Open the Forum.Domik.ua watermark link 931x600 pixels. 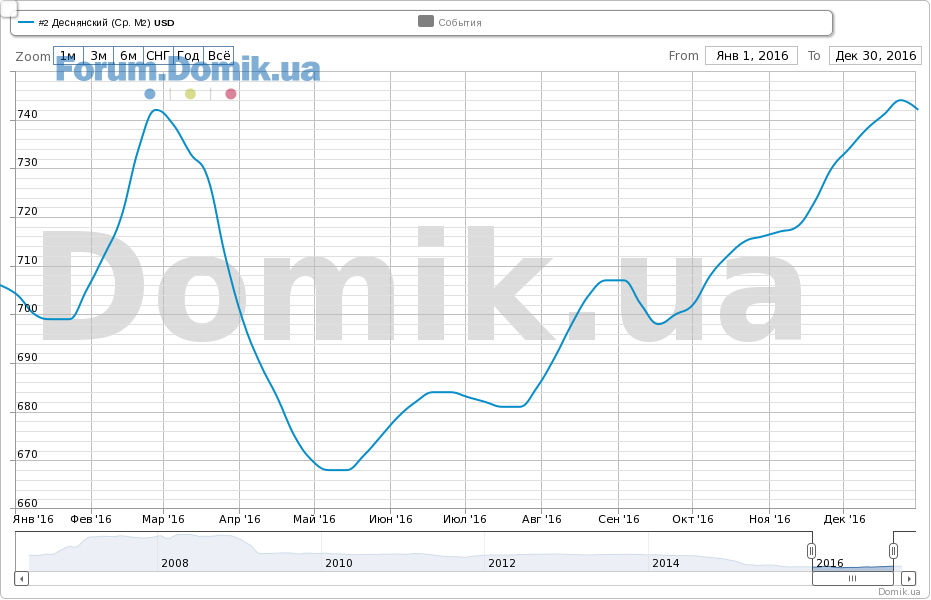point(188,71)
